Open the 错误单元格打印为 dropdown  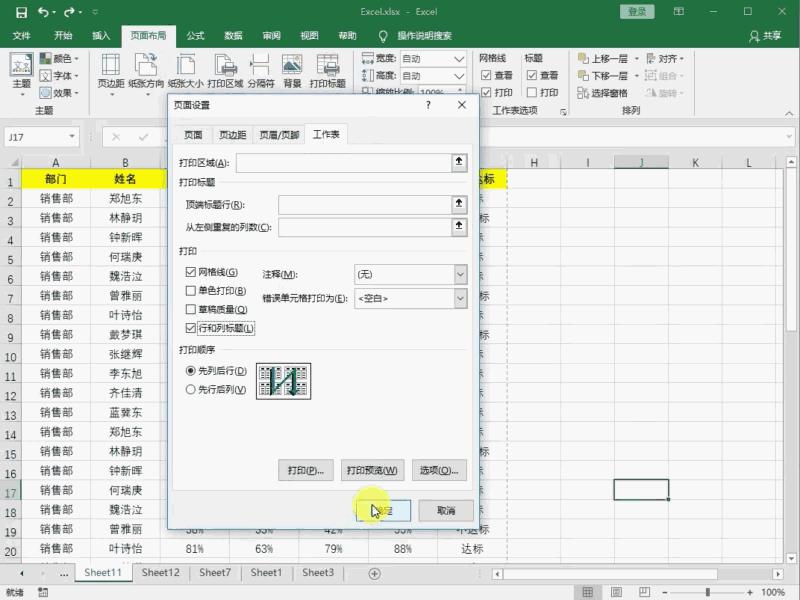click(x=460, y=297)
